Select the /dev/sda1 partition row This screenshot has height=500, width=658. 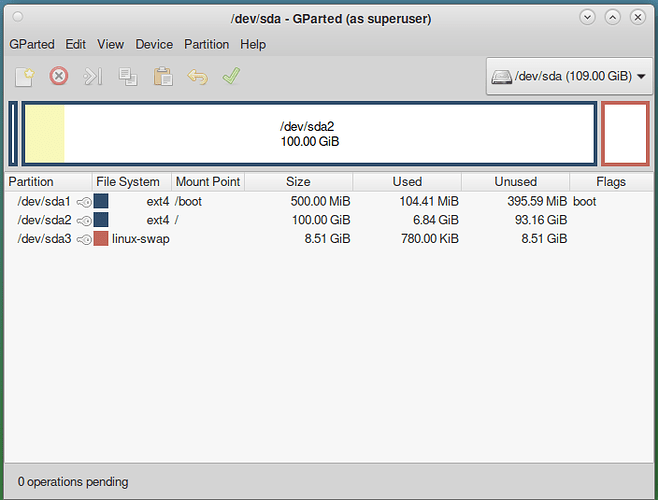(329, 202)
